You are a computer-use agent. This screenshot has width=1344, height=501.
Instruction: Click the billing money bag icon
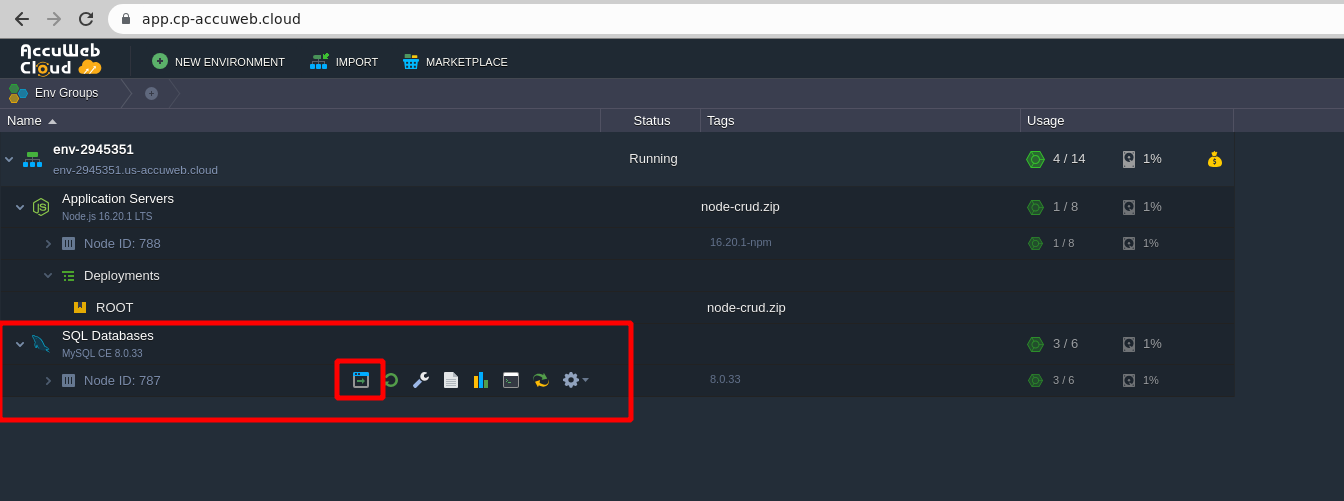click(x=1214, y=159)
